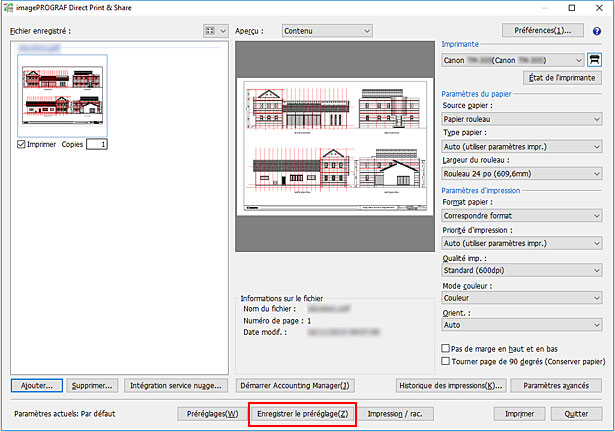Screen dimensions: 615x432
Task: Open the Aperçu Contenu dropdown
Action: click(x=325, y=31)
